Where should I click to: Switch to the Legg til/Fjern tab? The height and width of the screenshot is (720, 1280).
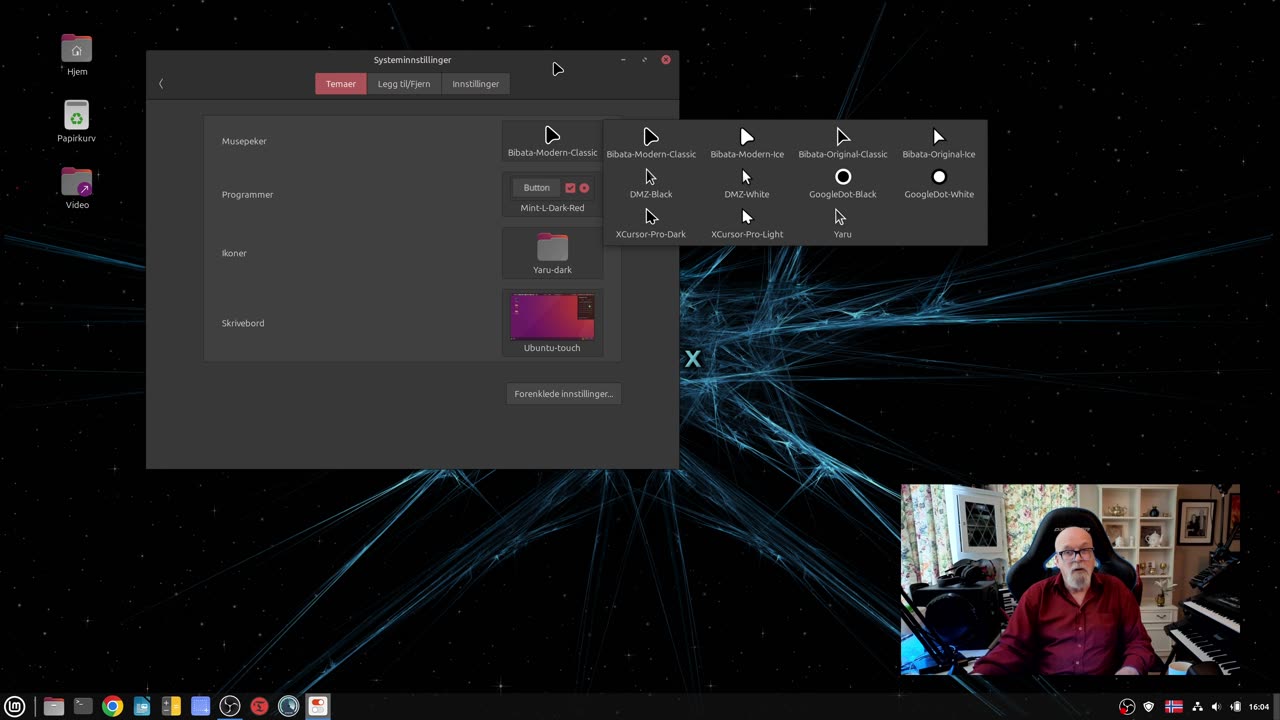point(404,84)
